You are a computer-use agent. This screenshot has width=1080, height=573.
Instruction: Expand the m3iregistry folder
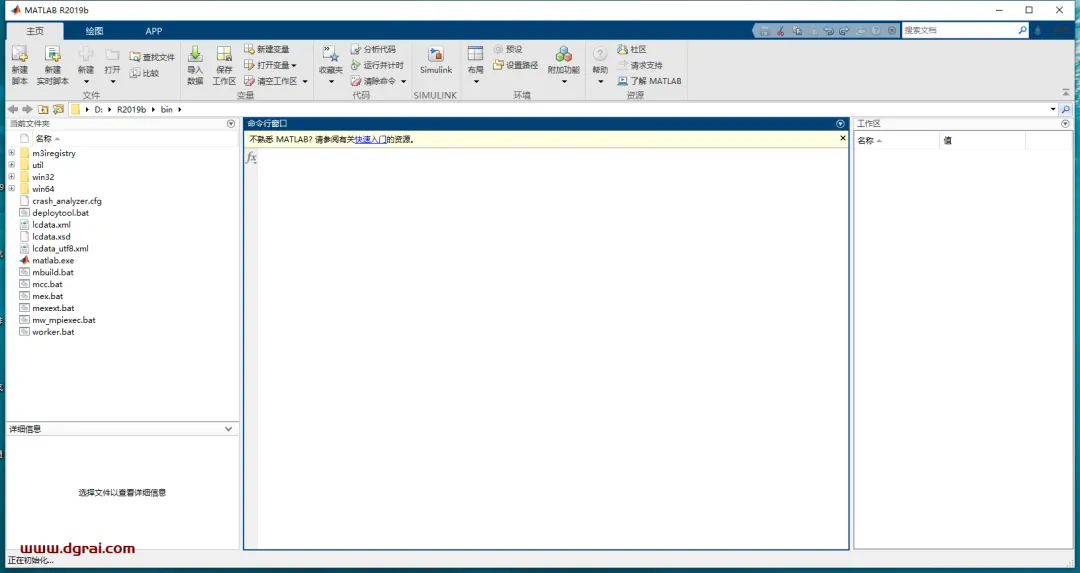[x=12, y=153]
